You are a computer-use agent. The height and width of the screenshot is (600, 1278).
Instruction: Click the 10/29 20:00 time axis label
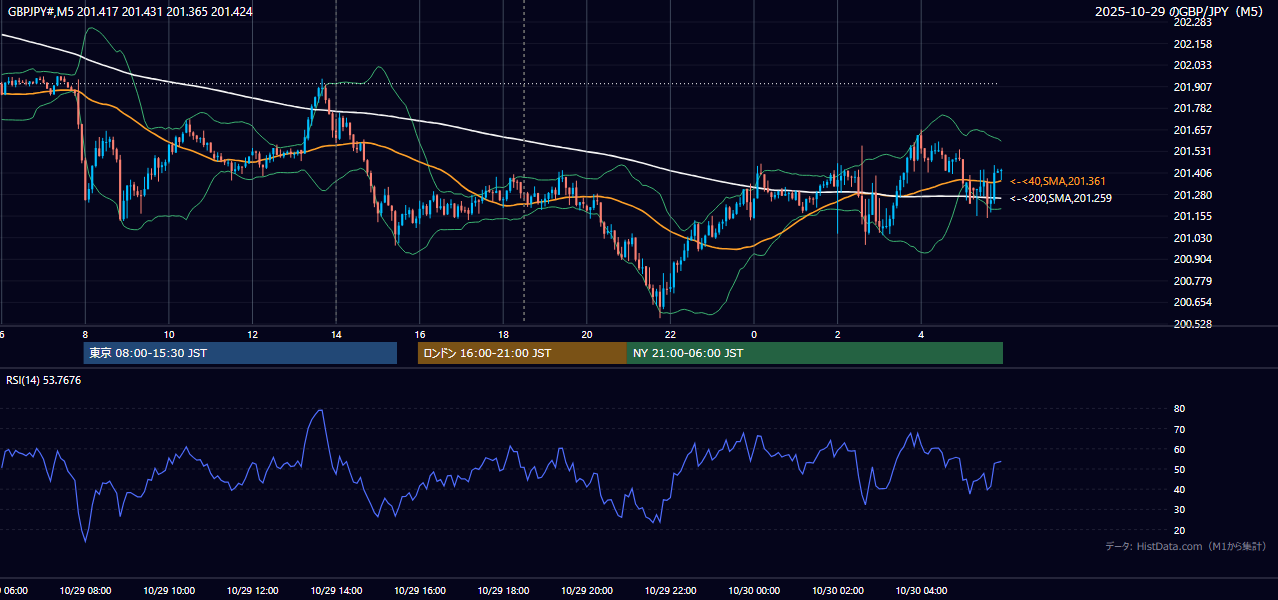coord(587,591)
